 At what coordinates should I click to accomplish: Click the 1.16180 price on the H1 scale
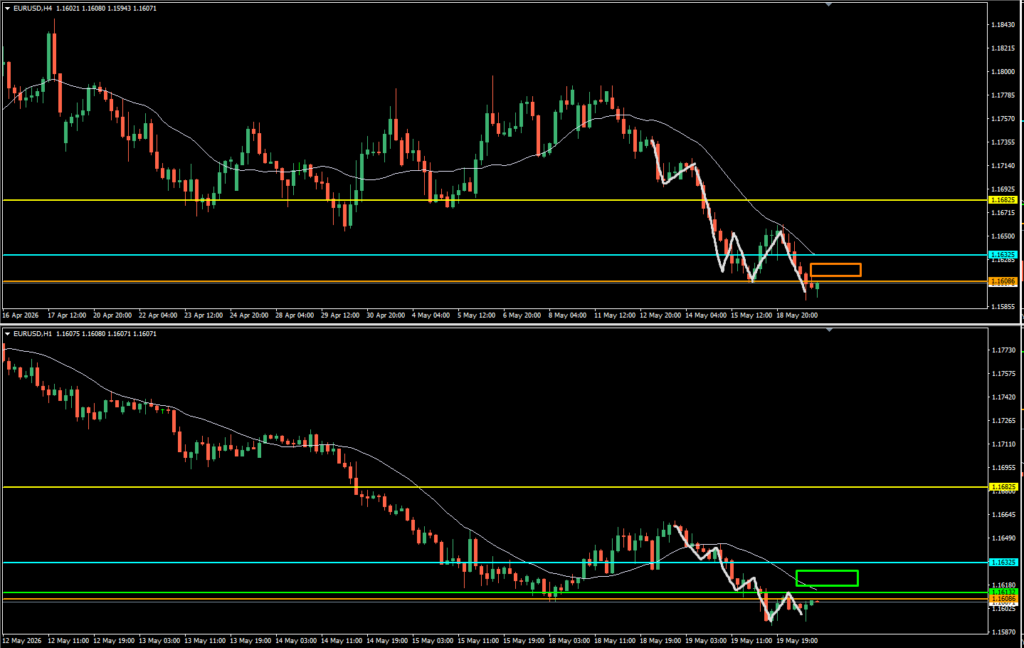[1003, 585]
